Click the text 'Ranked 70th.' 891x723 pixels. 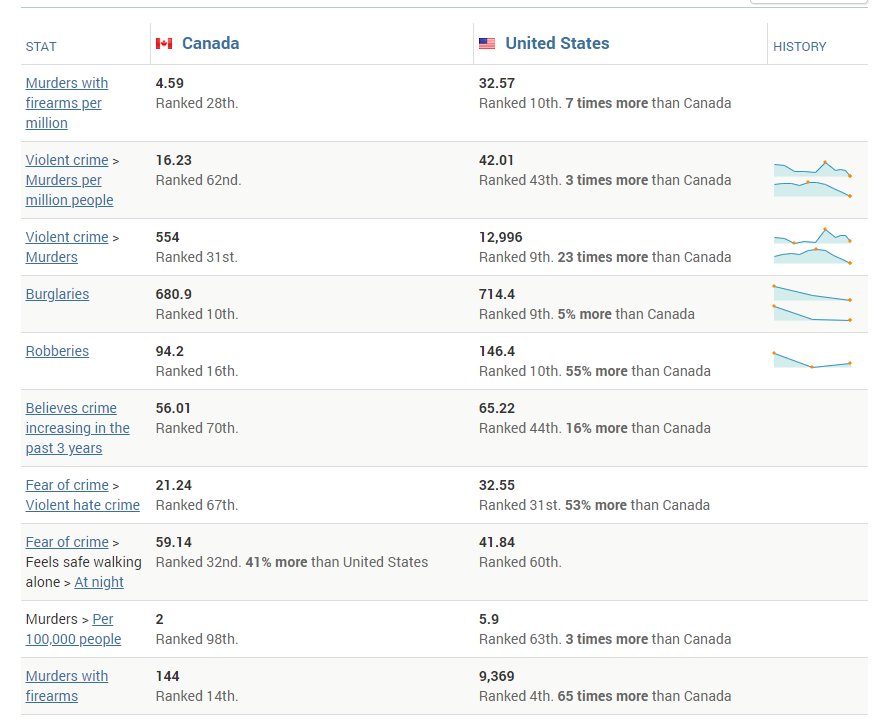coord(197,428)
